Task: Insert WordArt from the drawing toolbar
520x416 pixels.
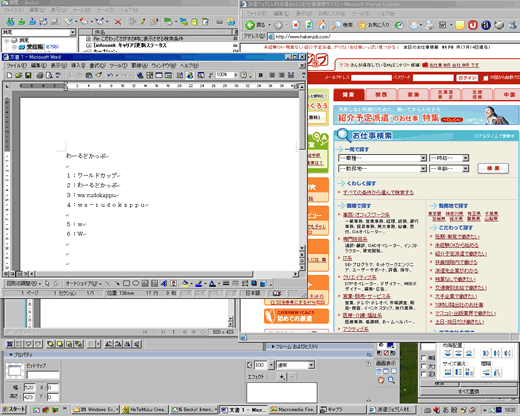Action: coord(164,284)
